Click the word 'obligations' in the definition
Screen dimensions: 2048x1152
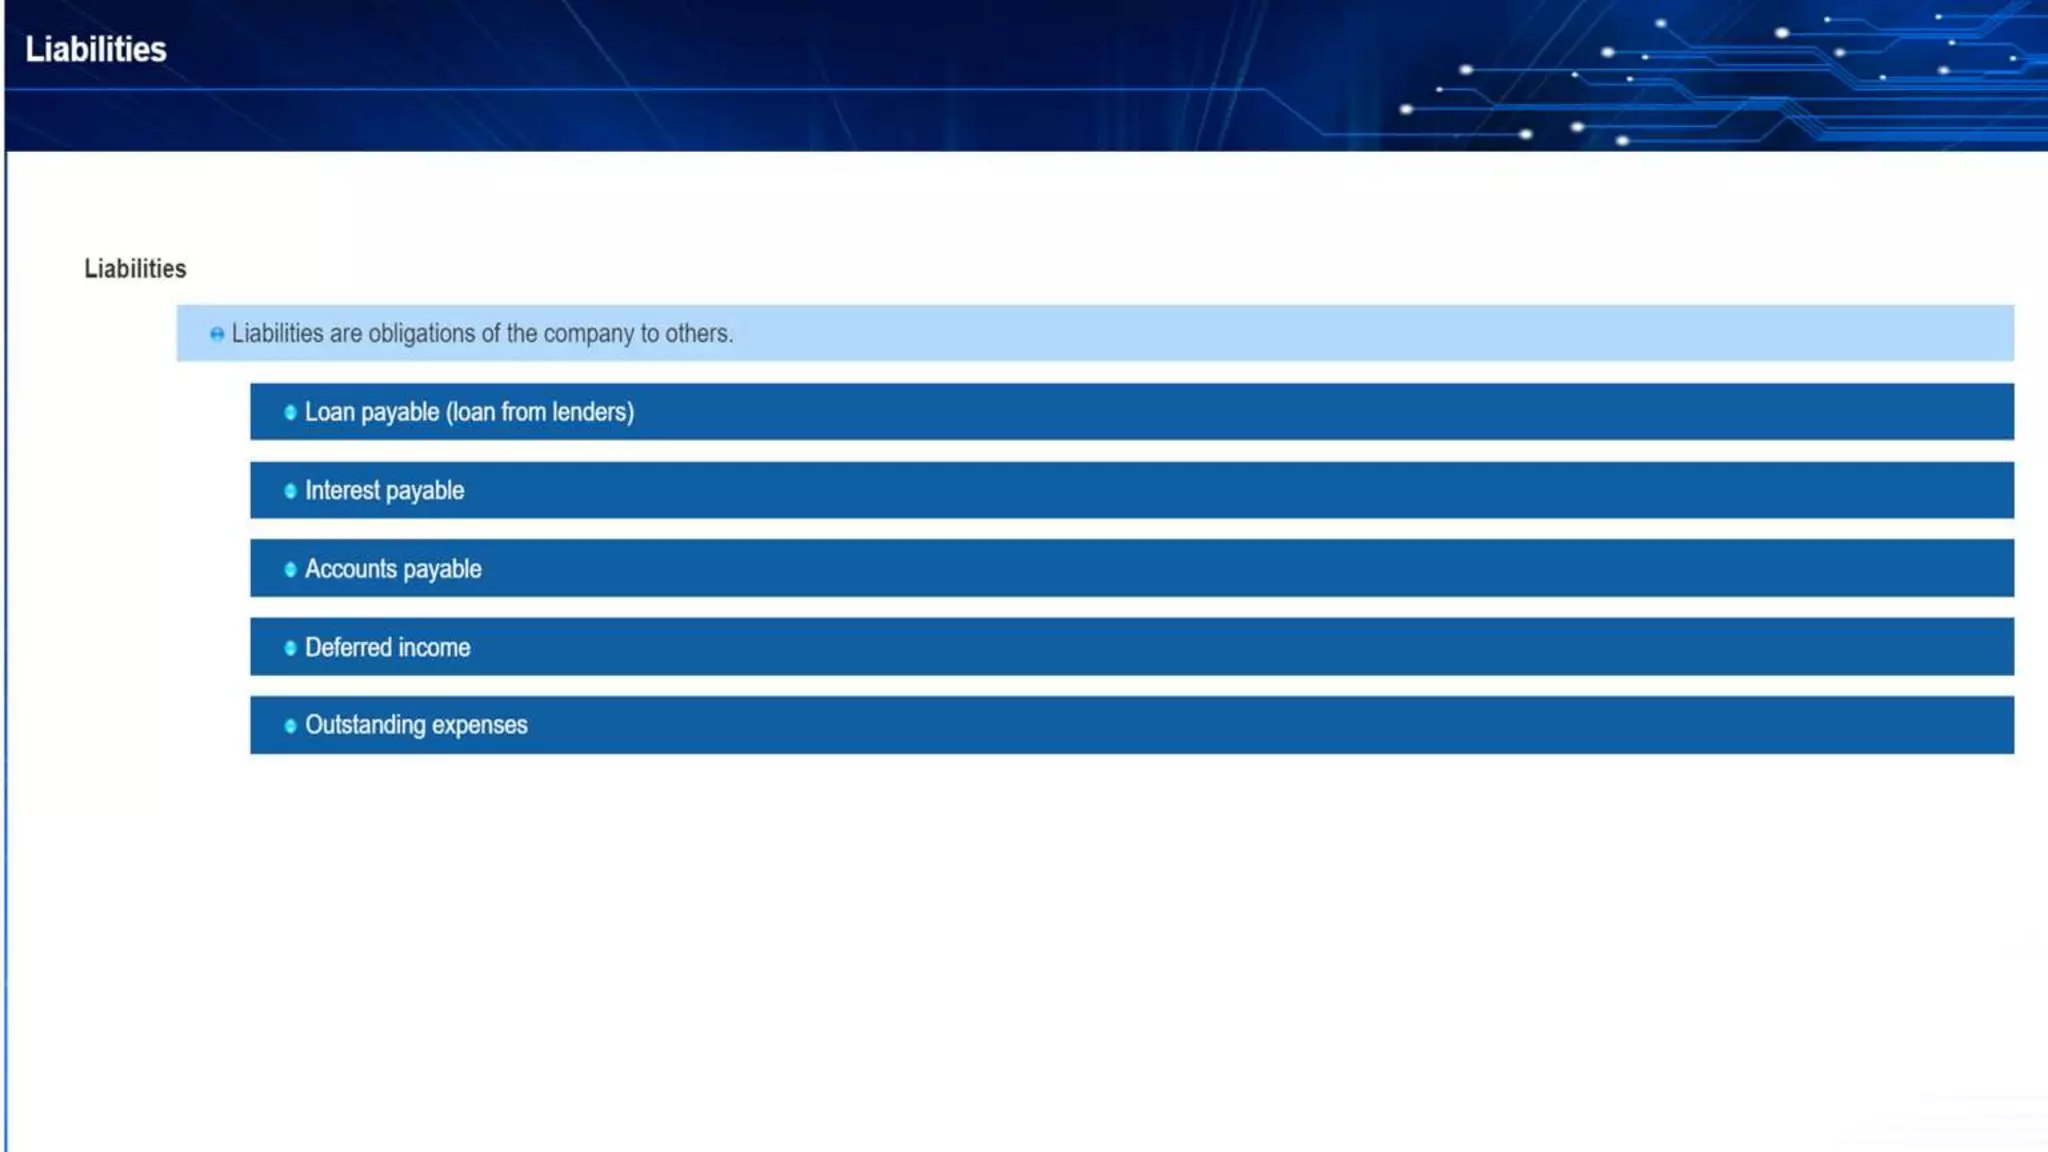click(x=422, y=334)
